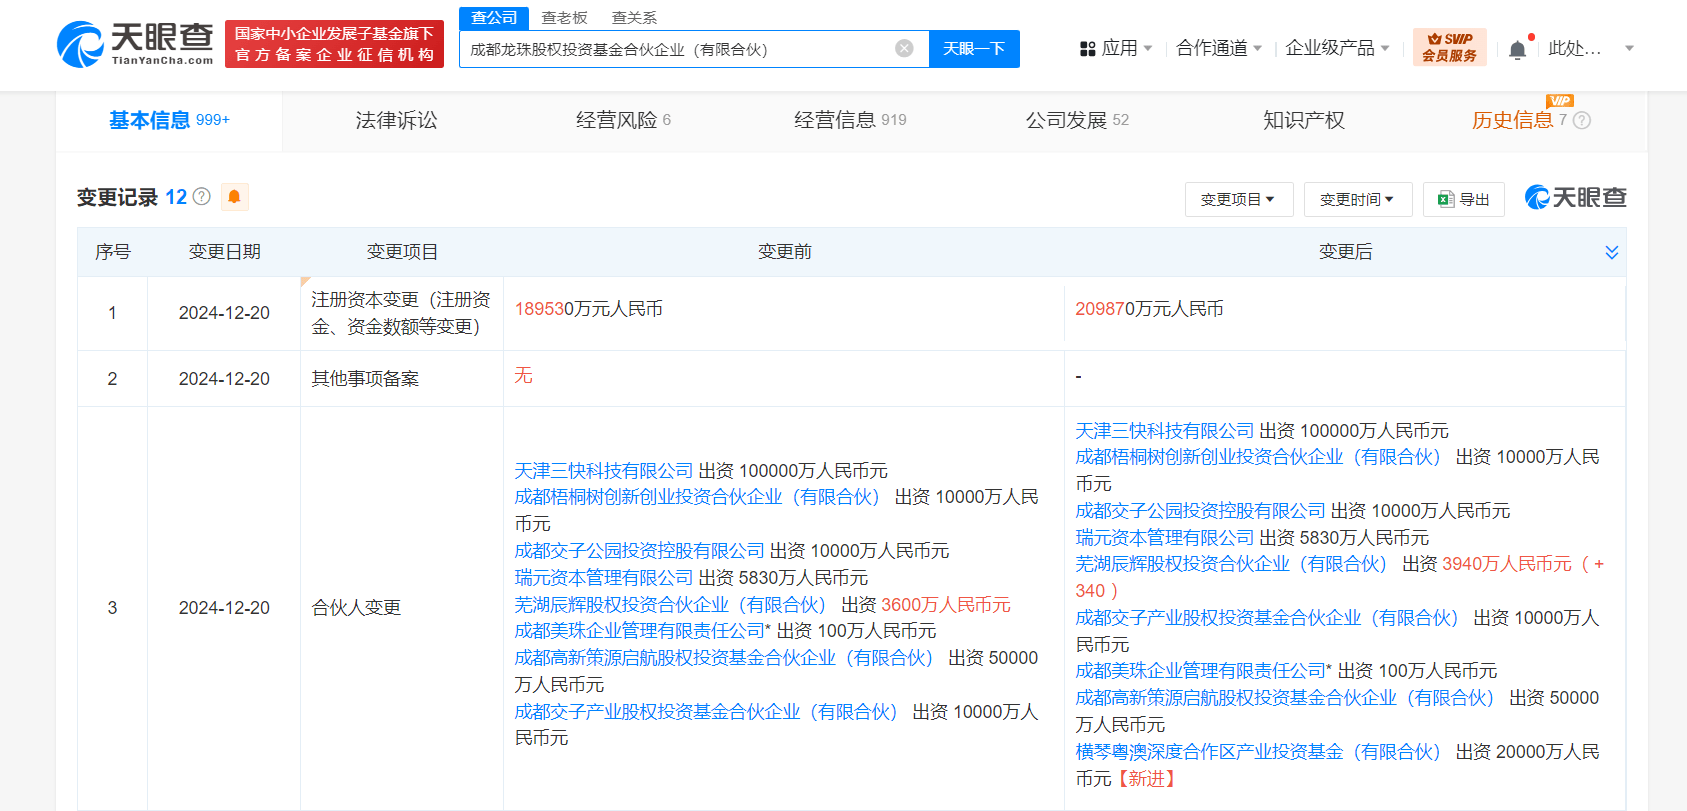Select the 查老板 search tab
The image size is (1687, 811).
pos(564,18)
